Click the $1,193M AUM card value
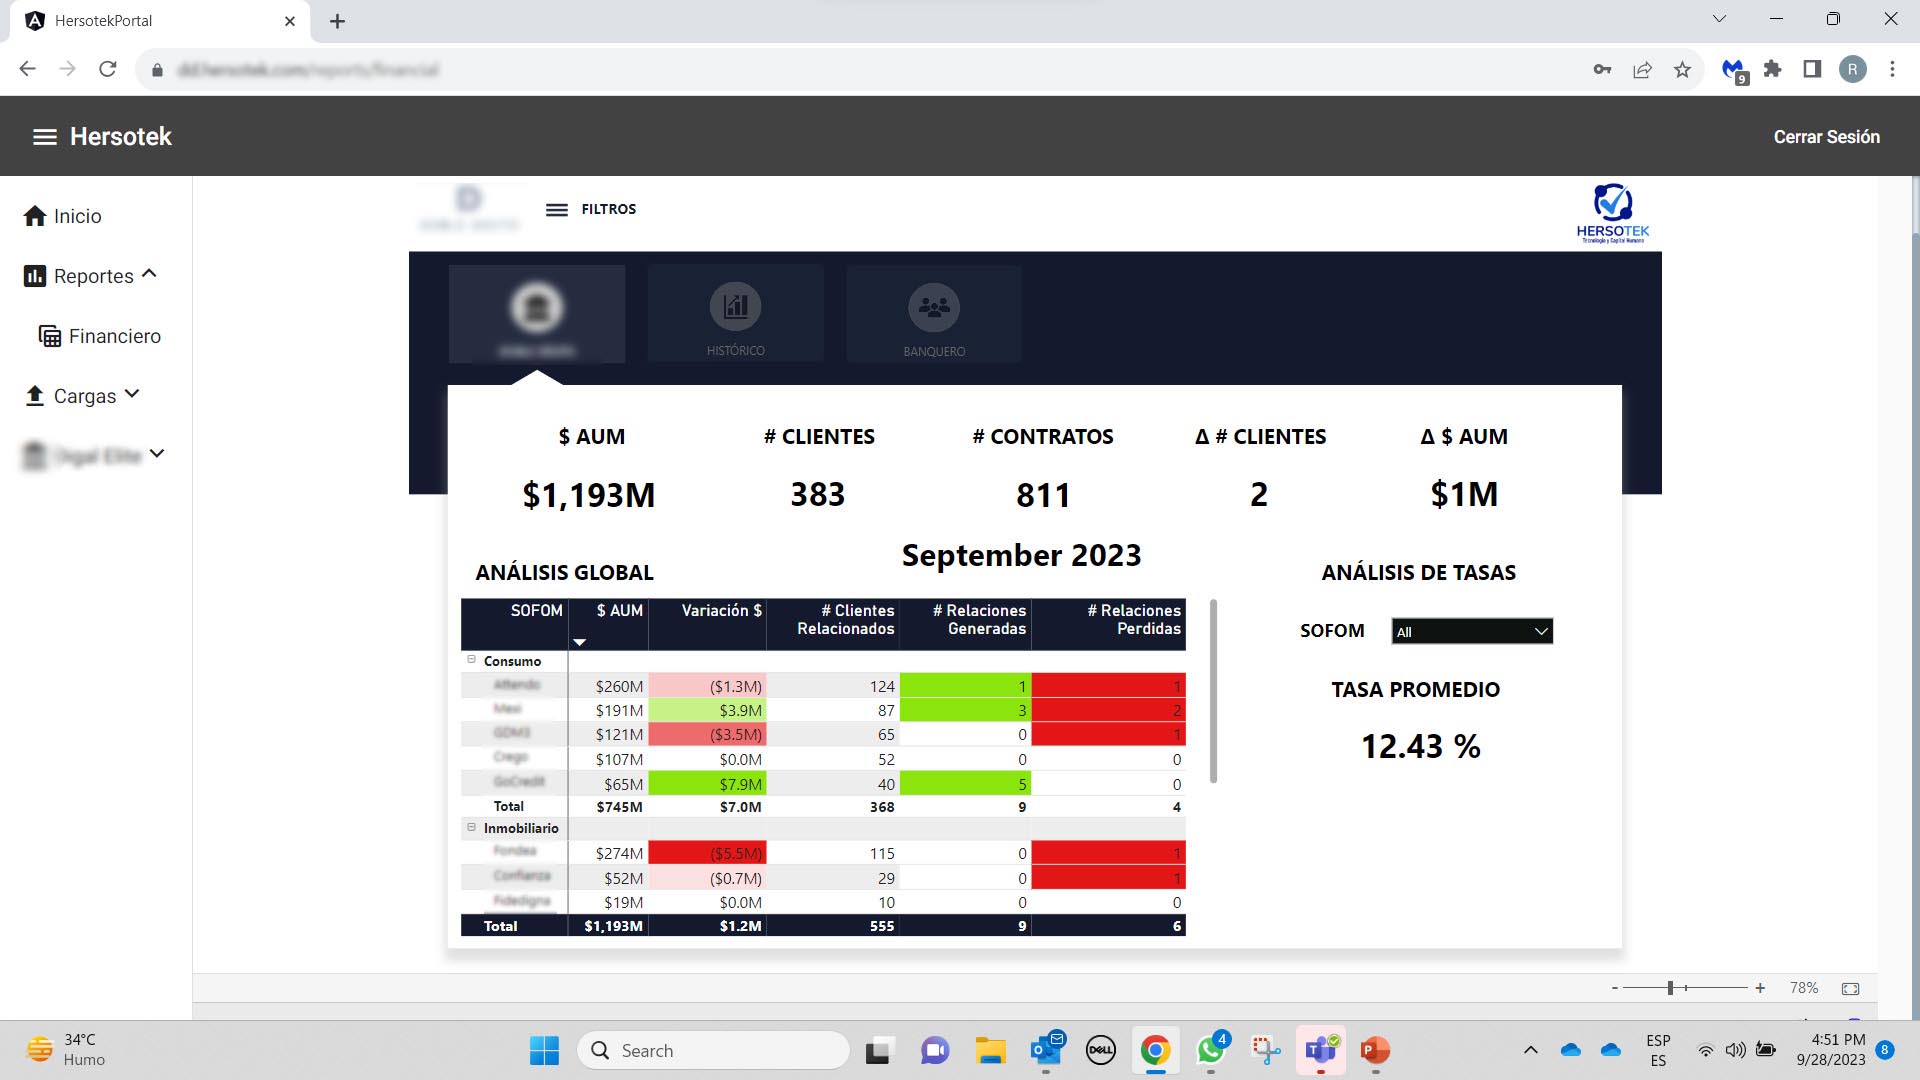Screen dimensions: 1920x1080 [589, 495]
